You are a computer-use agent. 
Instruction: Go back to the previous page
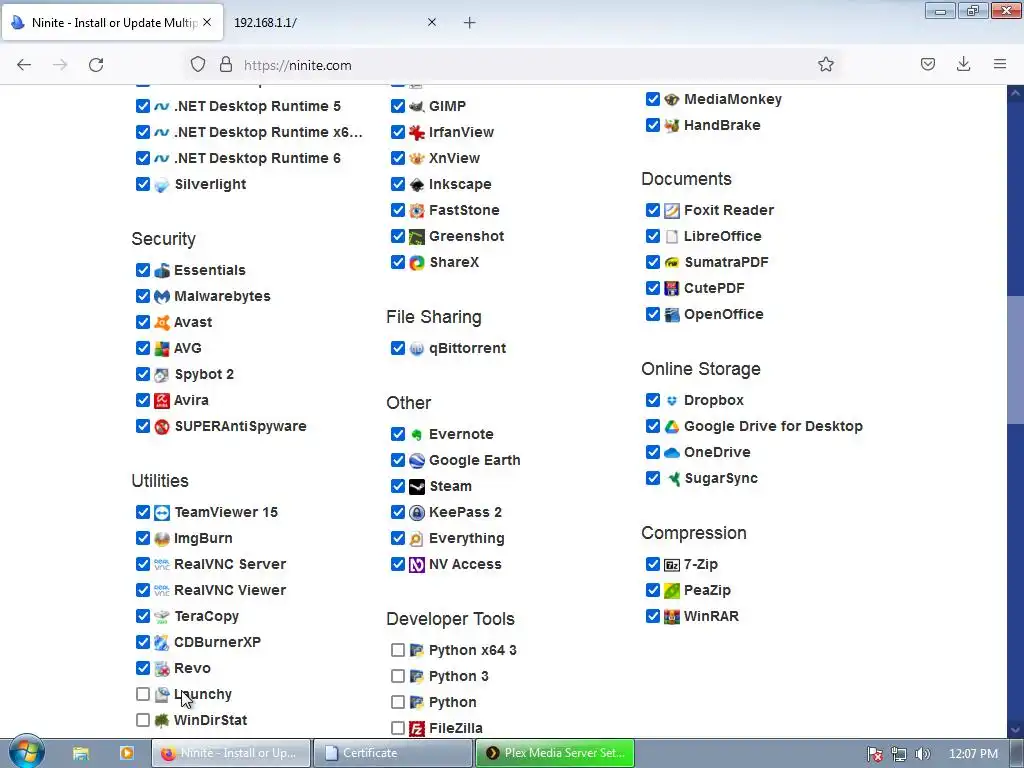(x=24, y=65)
